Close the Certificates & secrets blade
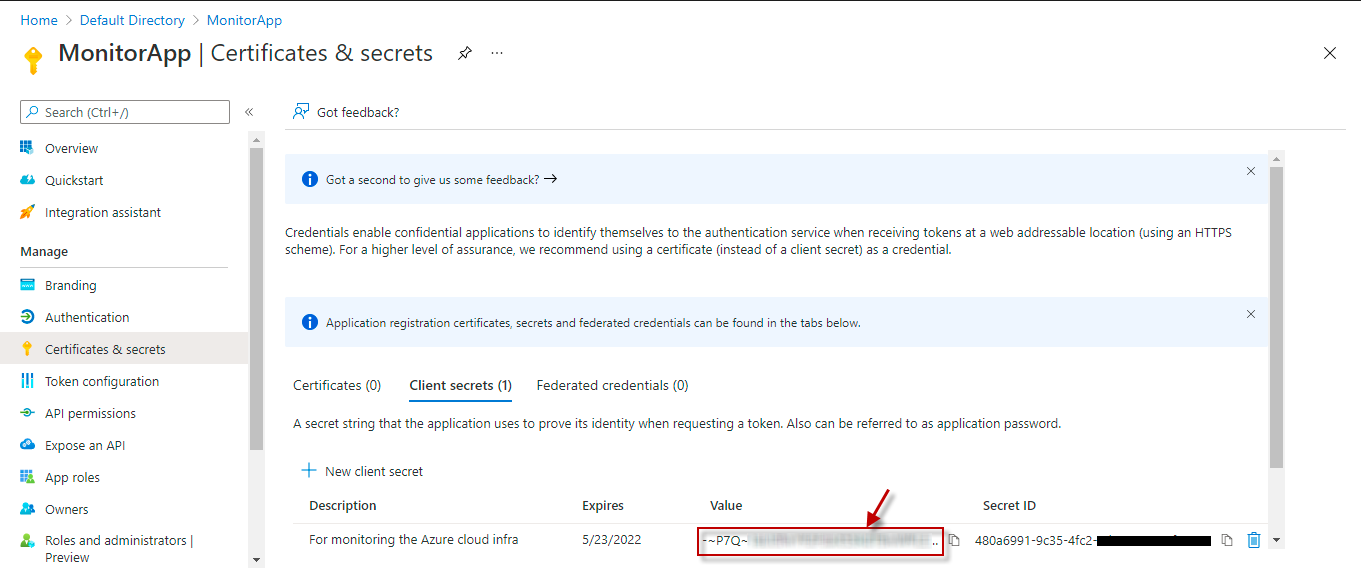Viewport: 1361px width, 568px height. click(1330, 53)
